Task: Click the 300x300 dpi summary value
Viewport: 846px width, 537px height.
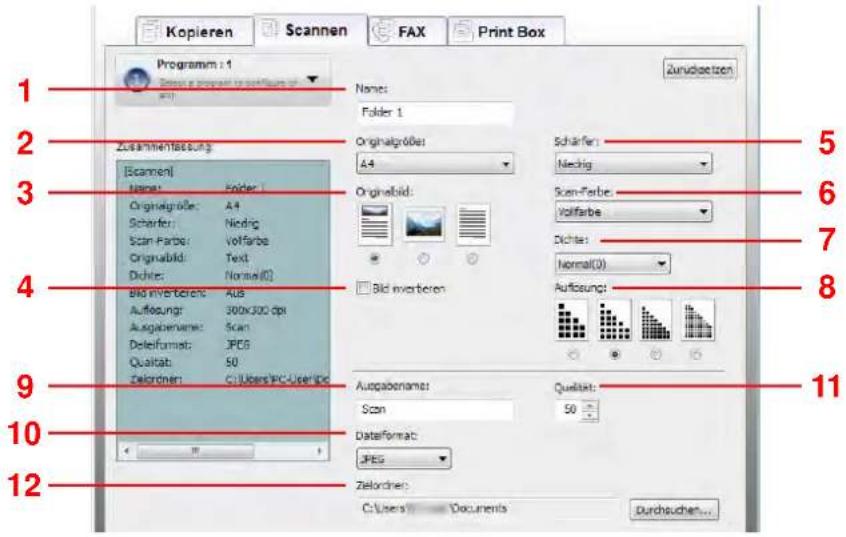Action: 256,310
